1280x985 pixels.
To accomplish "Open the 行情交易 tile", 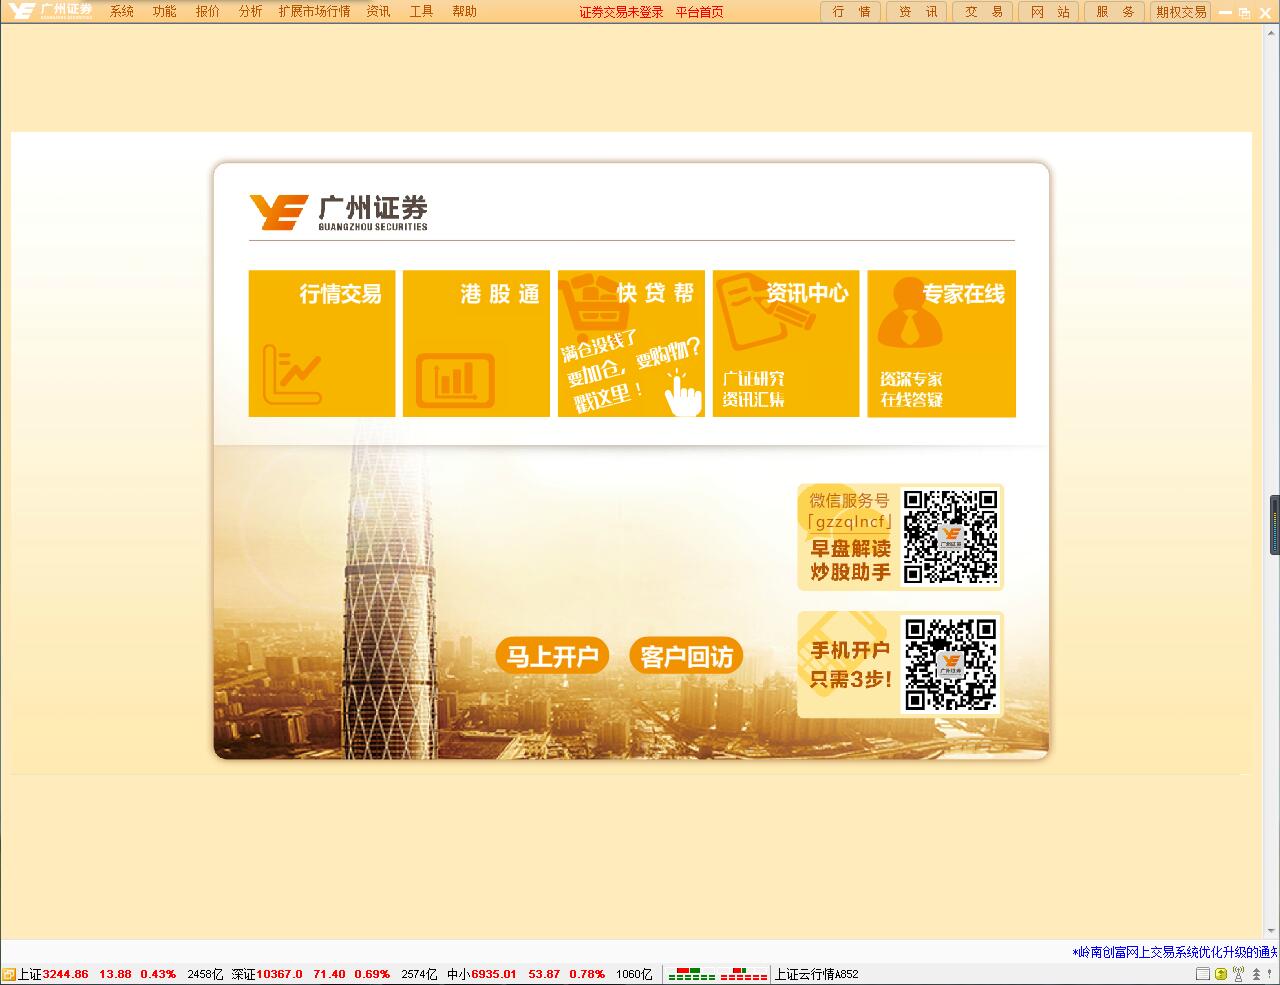I will (321, 343).
